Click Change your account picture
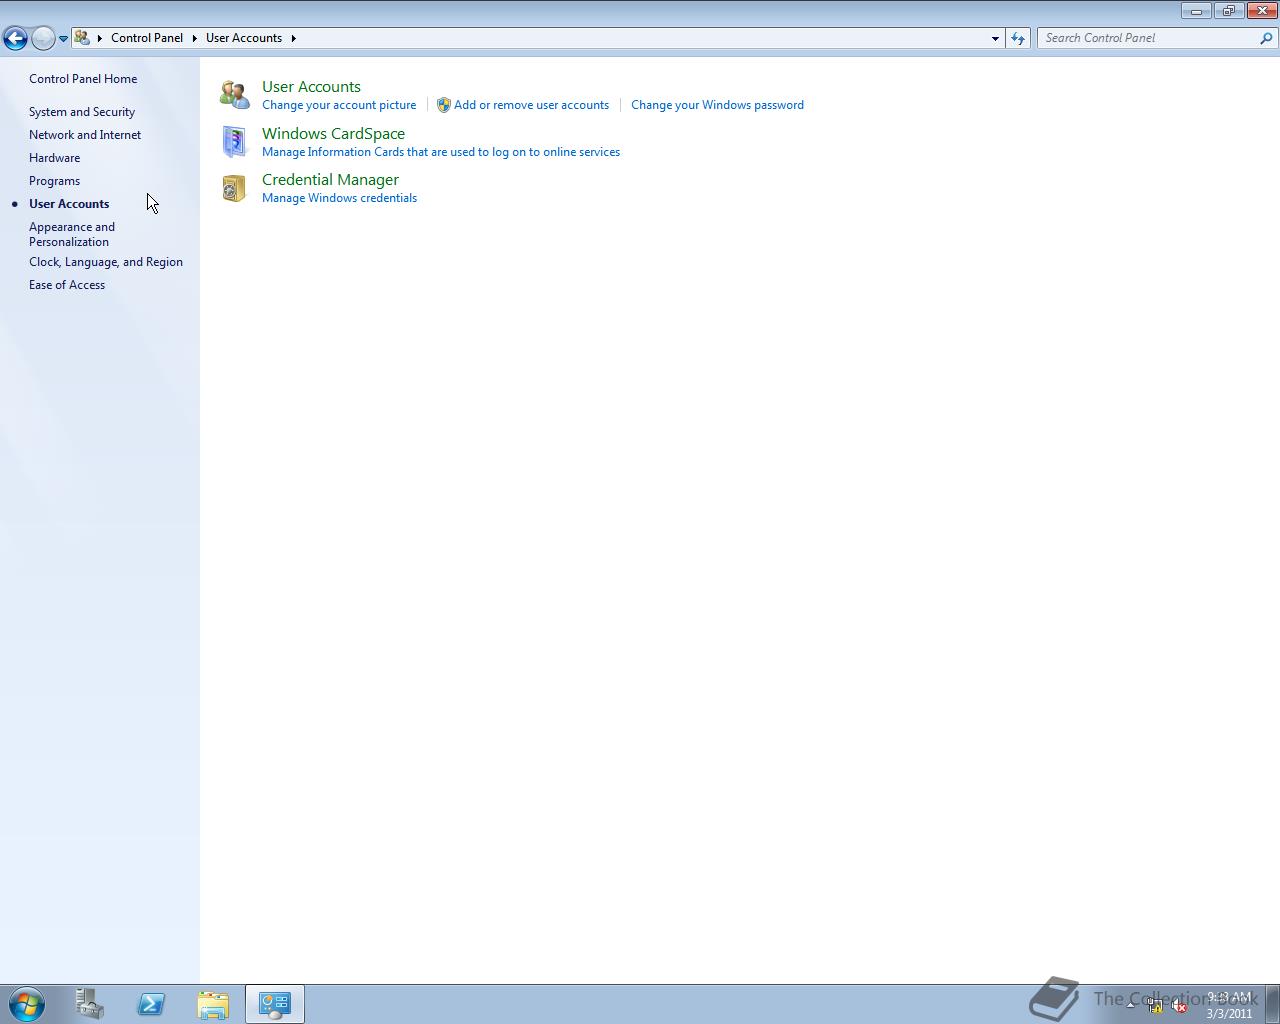1280x1024 pixels. [x=339, y=105]
